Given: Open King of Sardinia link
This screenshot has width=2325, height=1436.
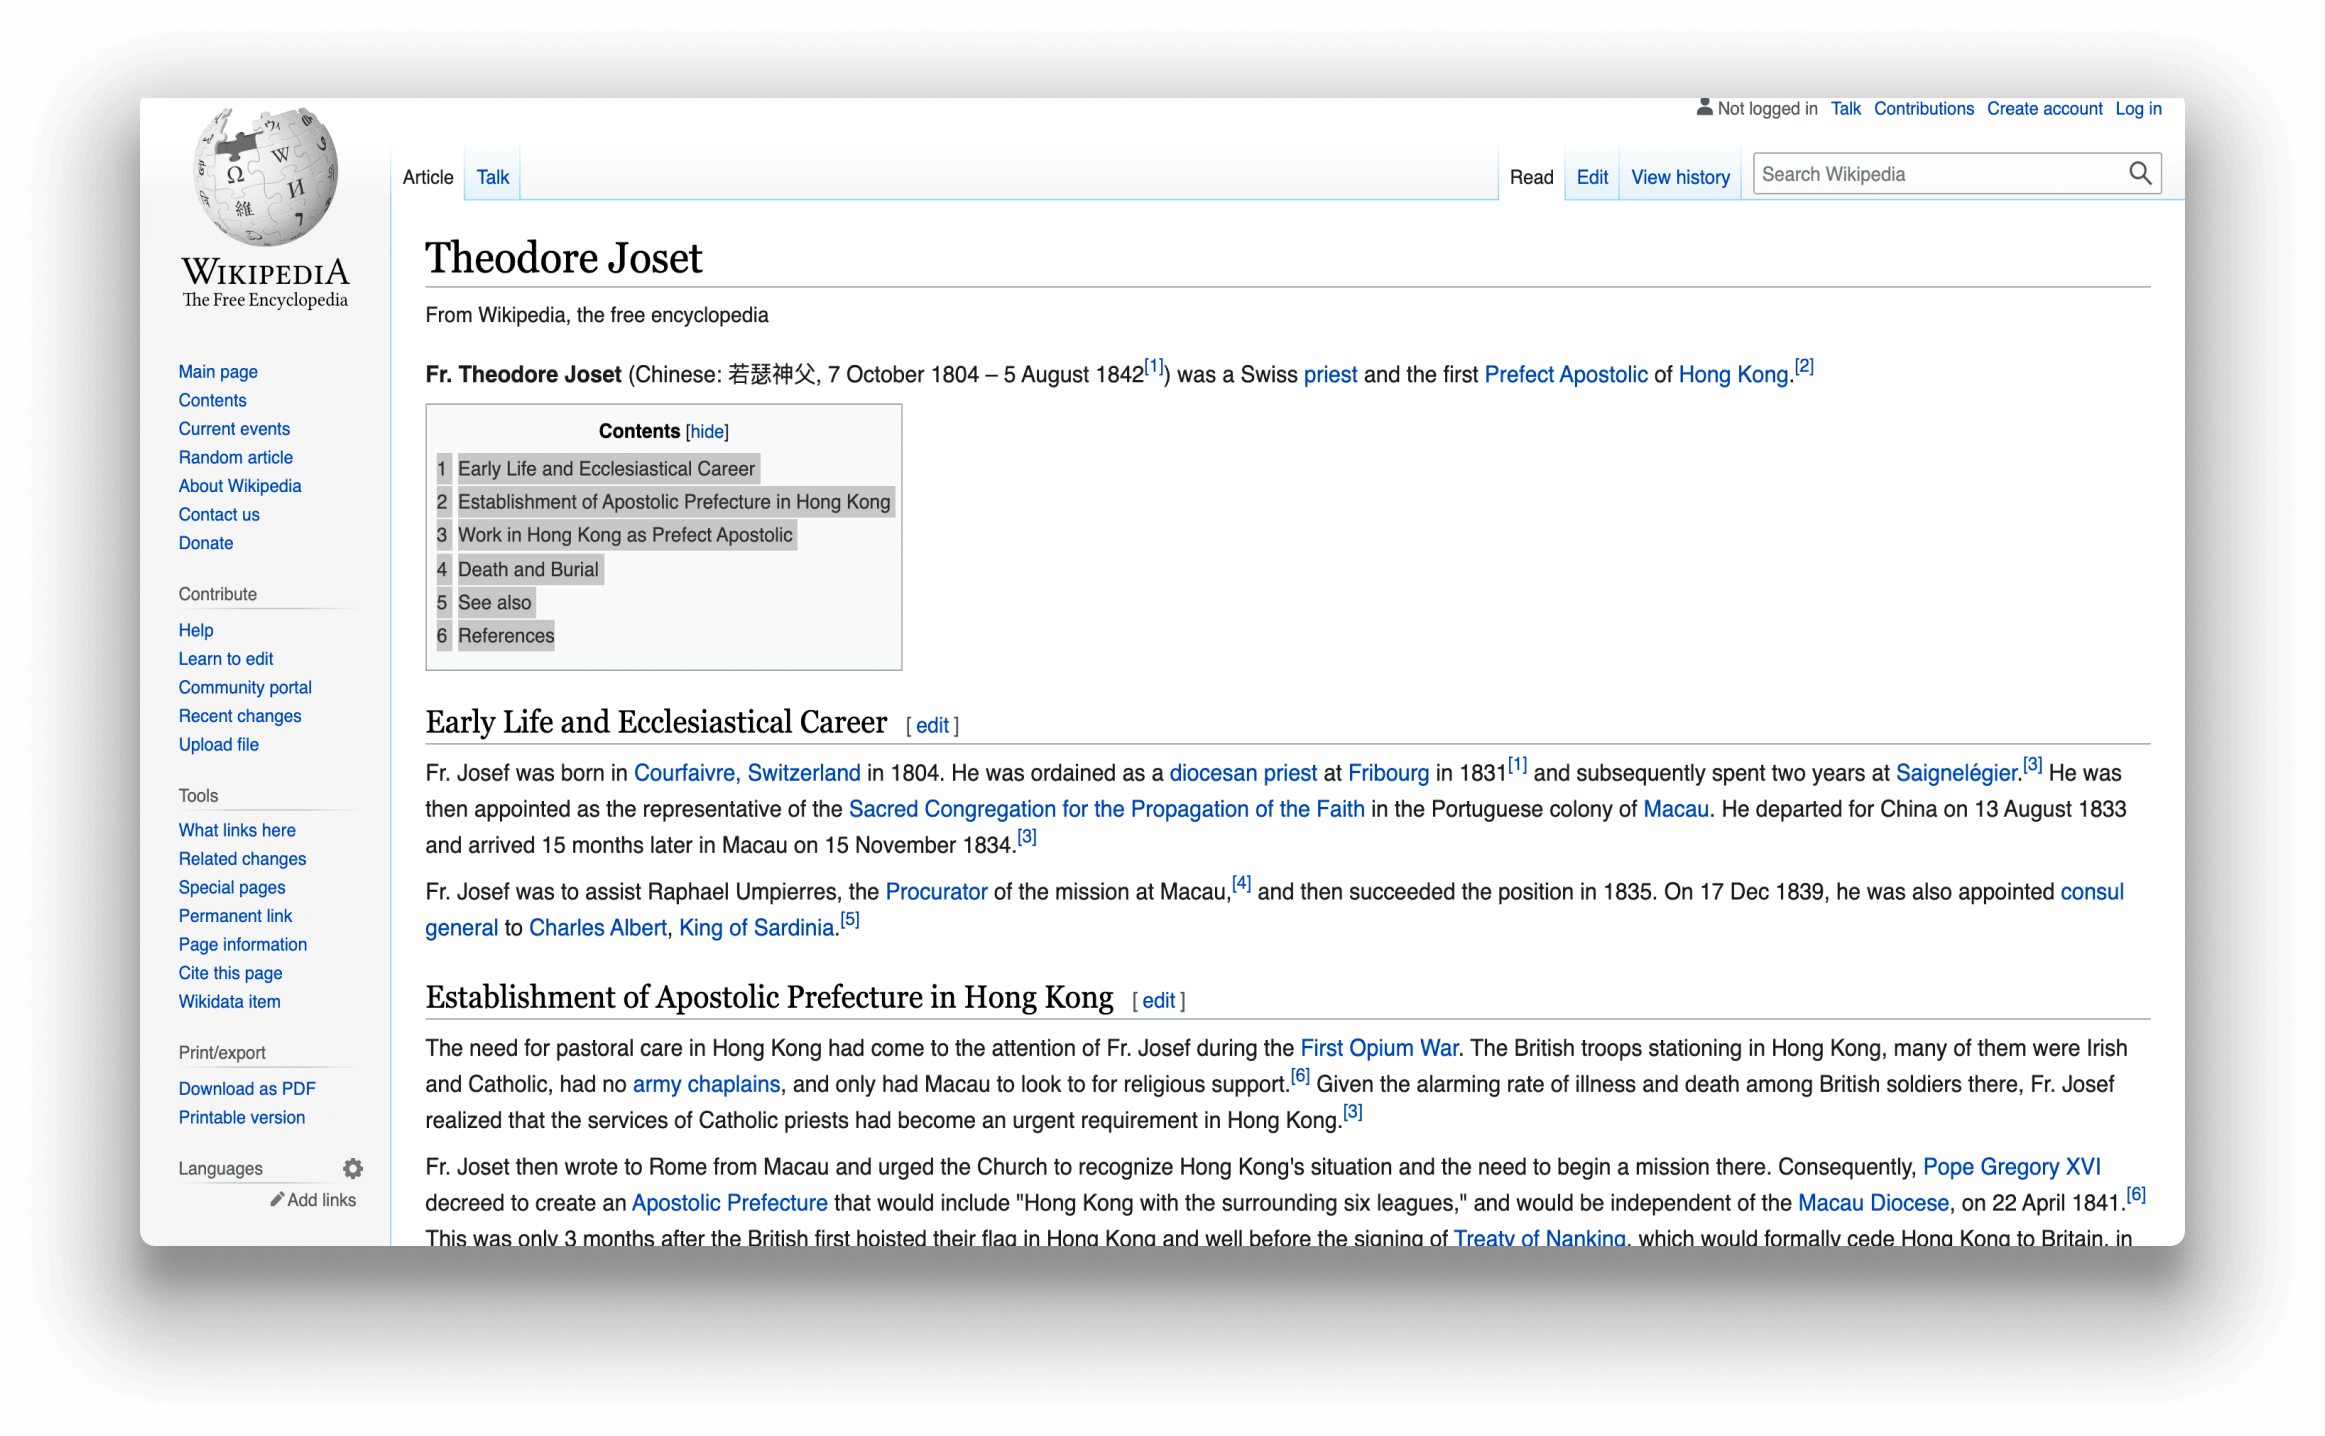Looking at the screenshot, I should (756, 927).
